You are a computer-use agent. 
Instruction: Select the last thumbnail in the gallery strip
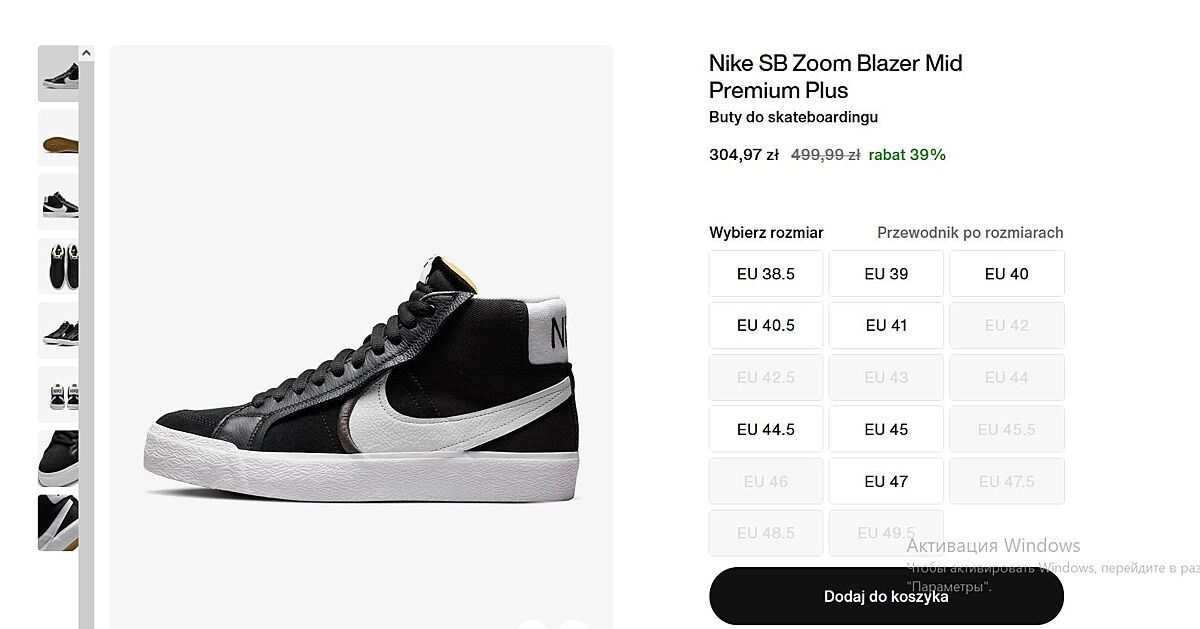pos(58,522)
